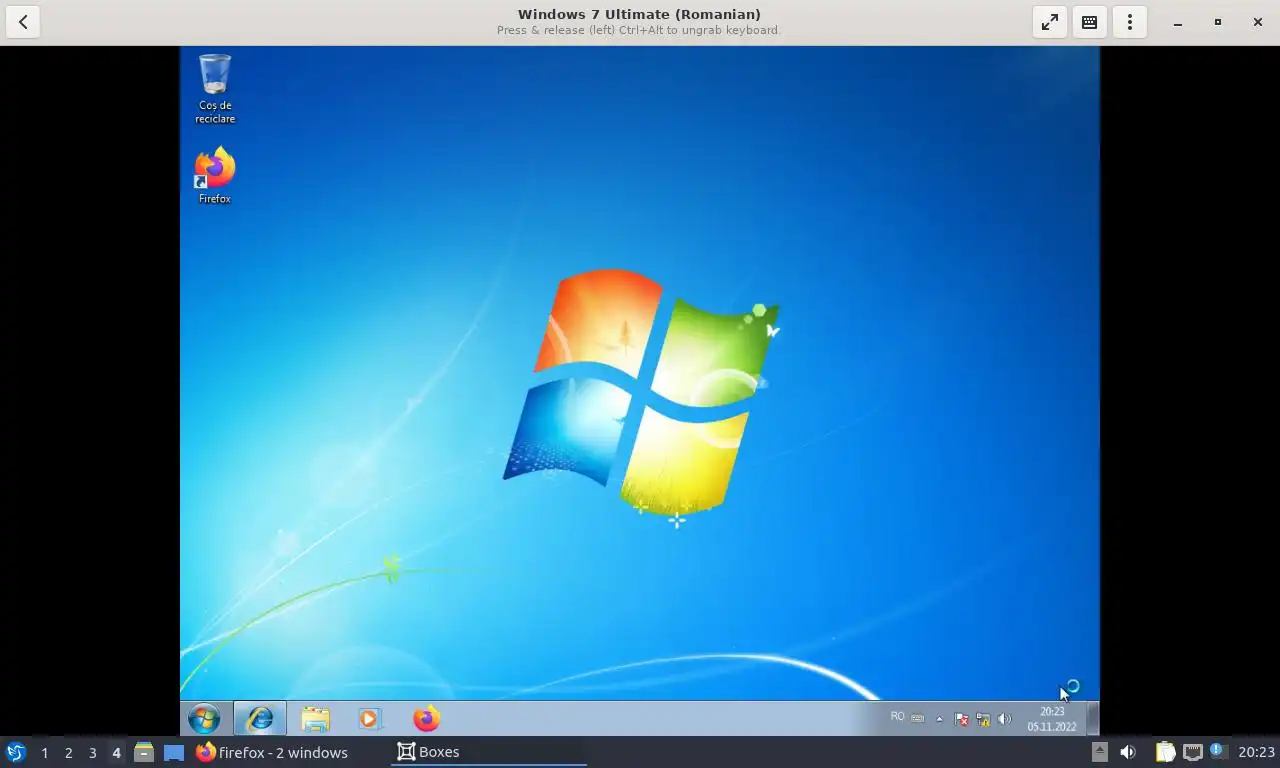Click the blue show desktop icon in host panel
Viewport: 1280px width, 768px height.
[174, 752]
